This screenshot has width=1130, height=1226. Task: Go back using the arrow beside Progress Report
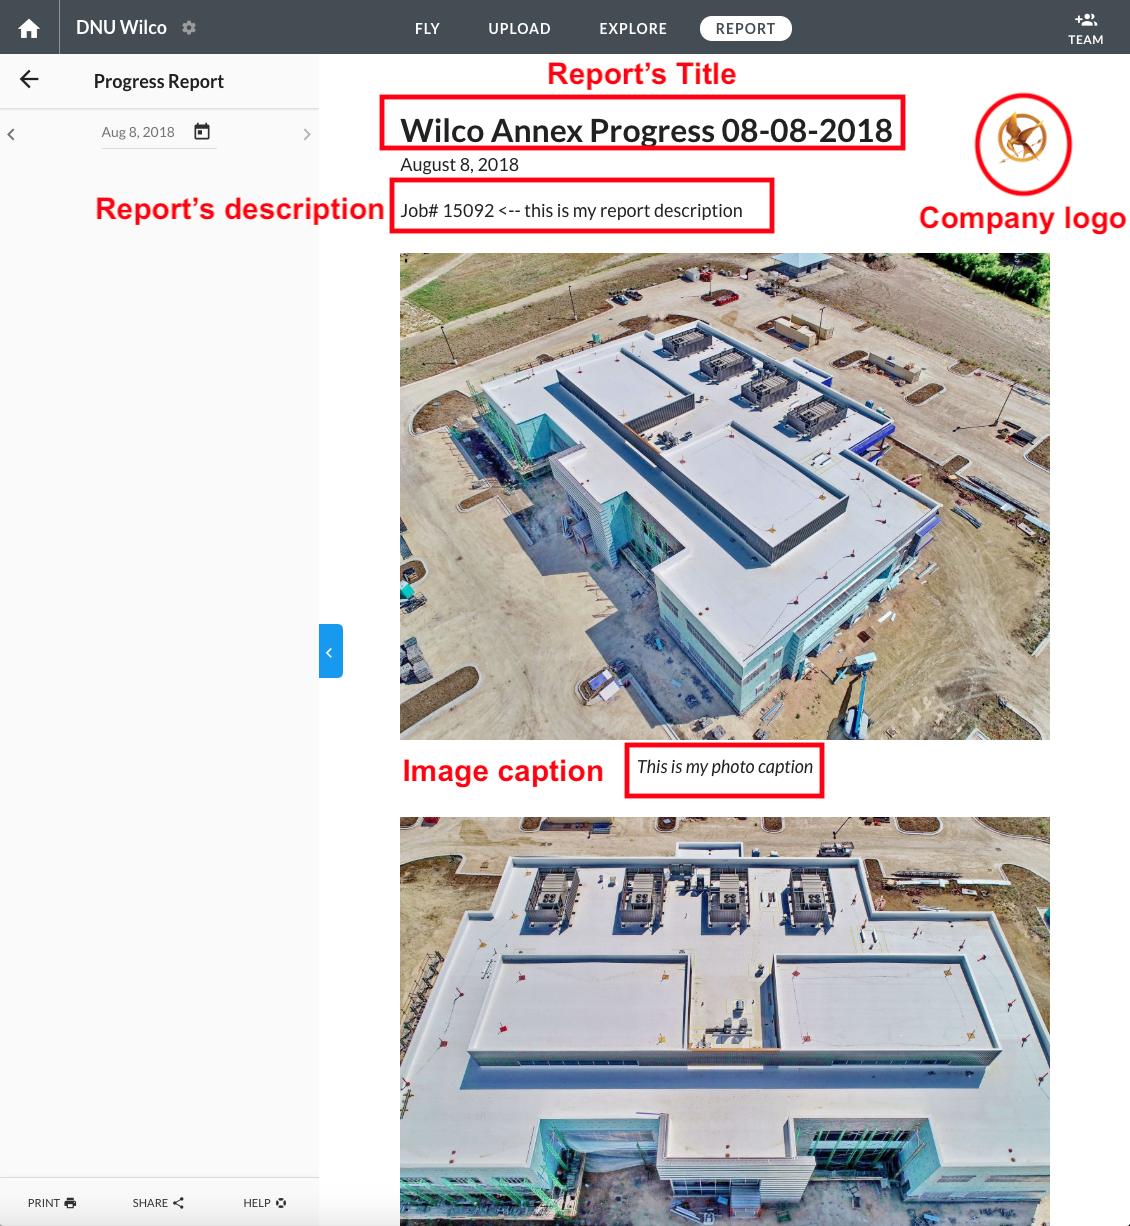click(29, 79)
